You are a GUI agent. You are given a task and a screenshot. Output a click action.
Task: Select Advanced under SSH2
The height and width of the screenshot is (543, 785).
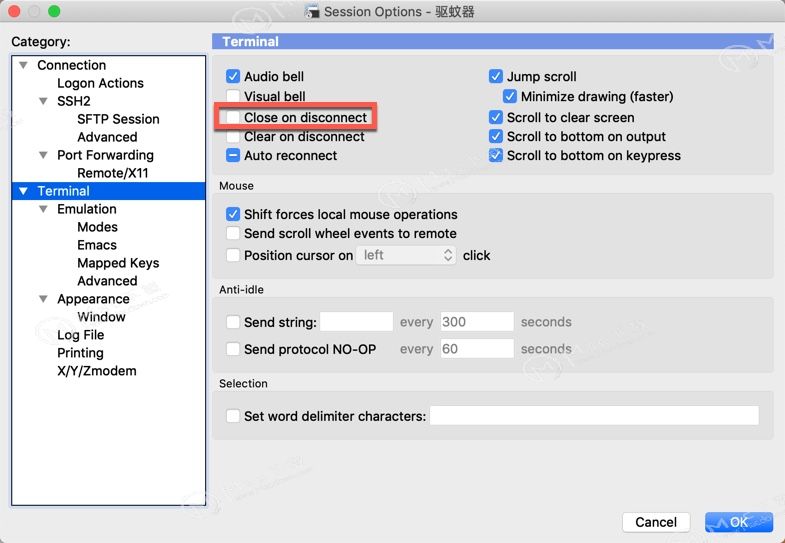tap(107, 137)
